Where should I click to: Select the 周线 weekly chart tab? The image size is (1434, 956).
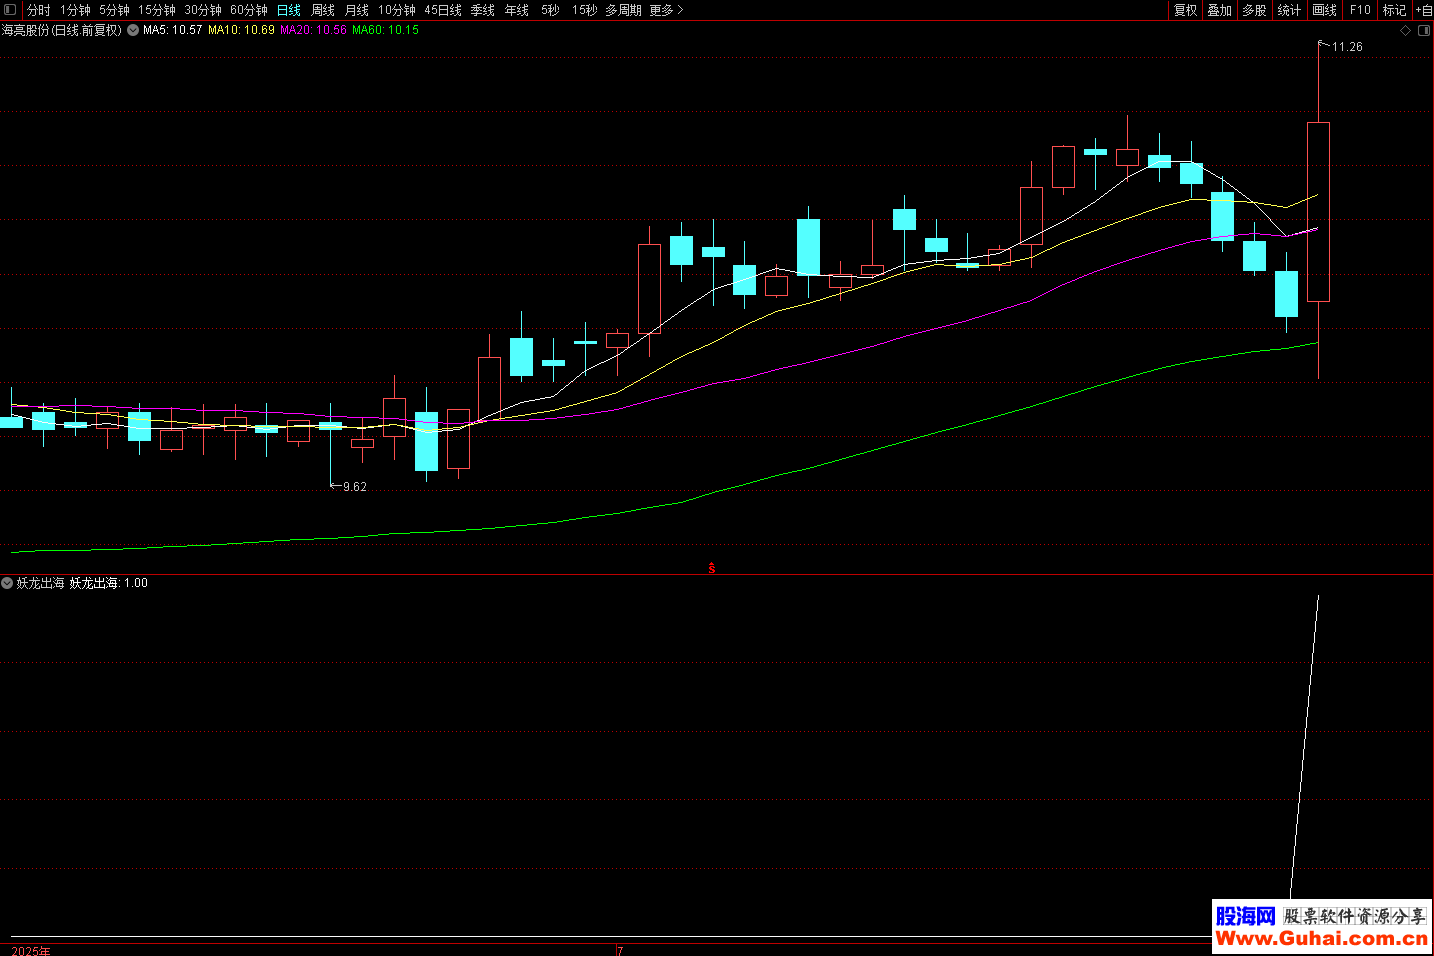323,10
